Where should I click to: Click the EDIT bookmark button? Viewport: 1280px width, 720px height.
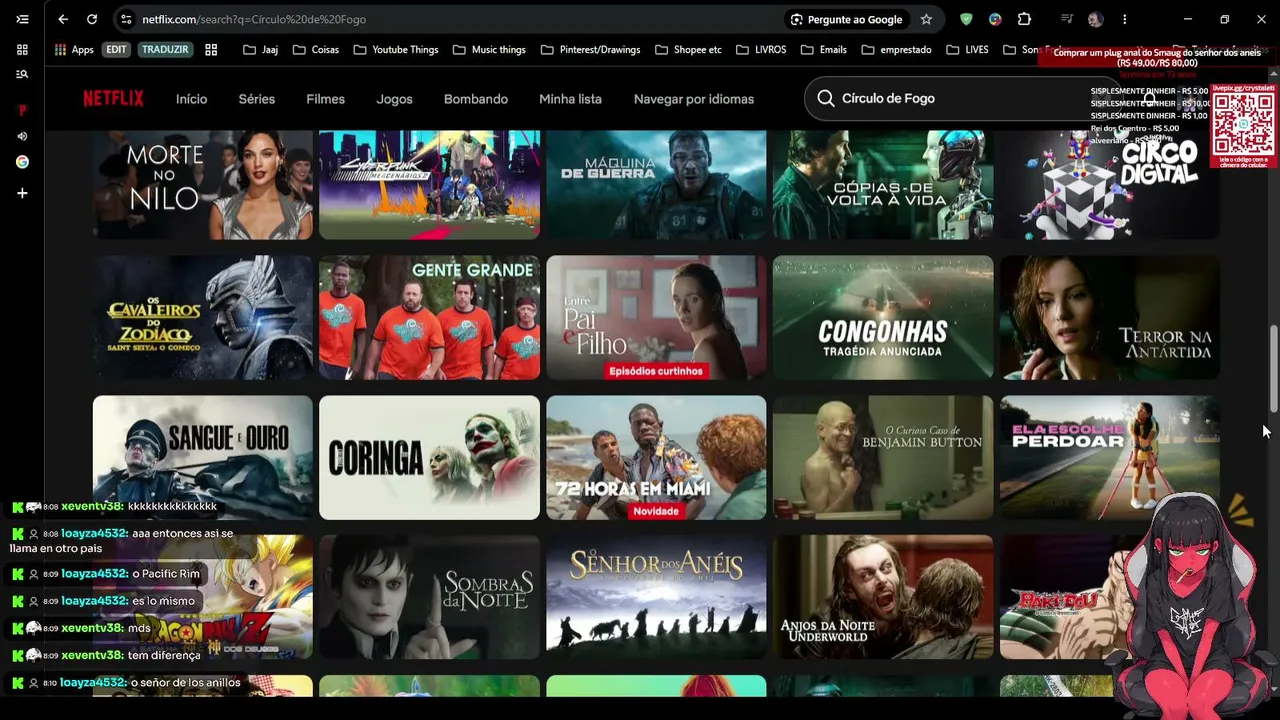tap(117, 50)
